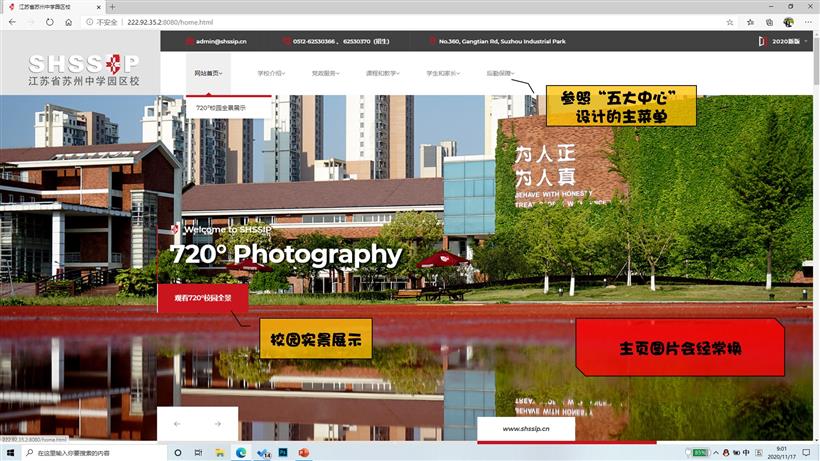Open the browser settings ellipsis menu
This screenshot has height=461, width=820.
(808, 22)
